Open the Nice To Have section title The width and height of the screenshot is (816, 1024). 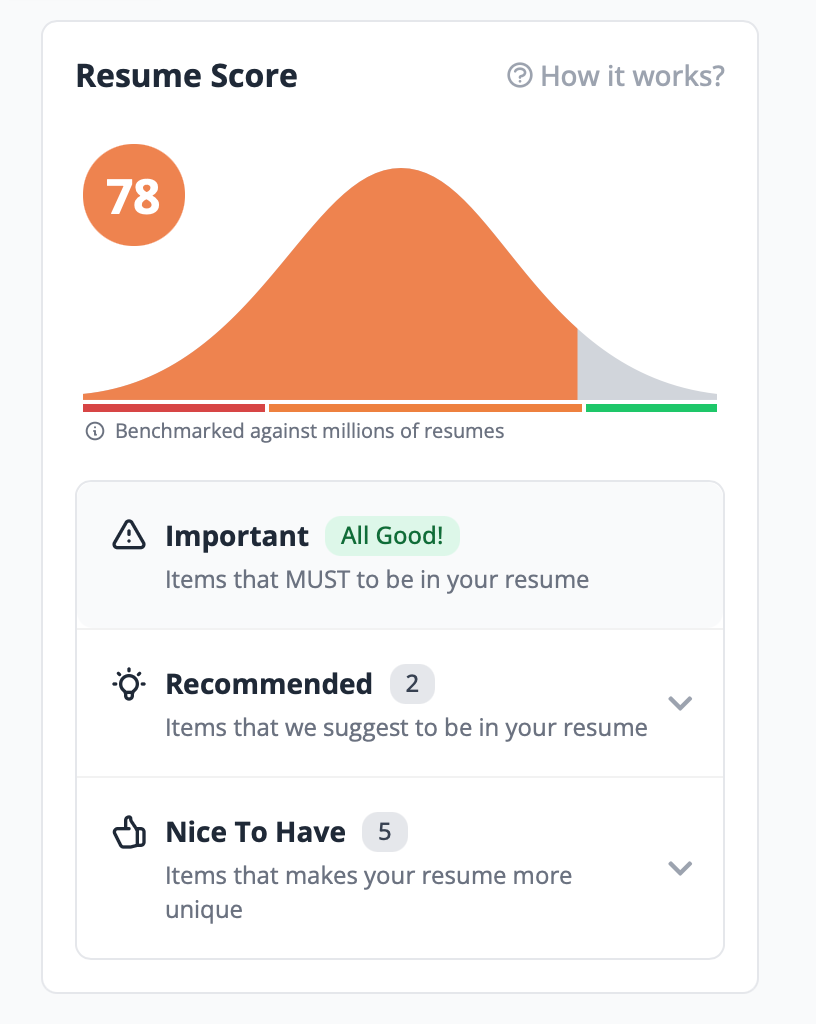255,832
